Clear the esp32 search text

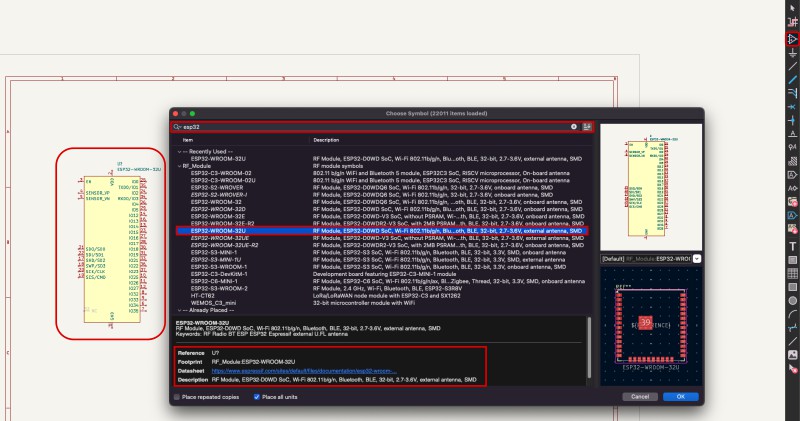tap(573, 127)
